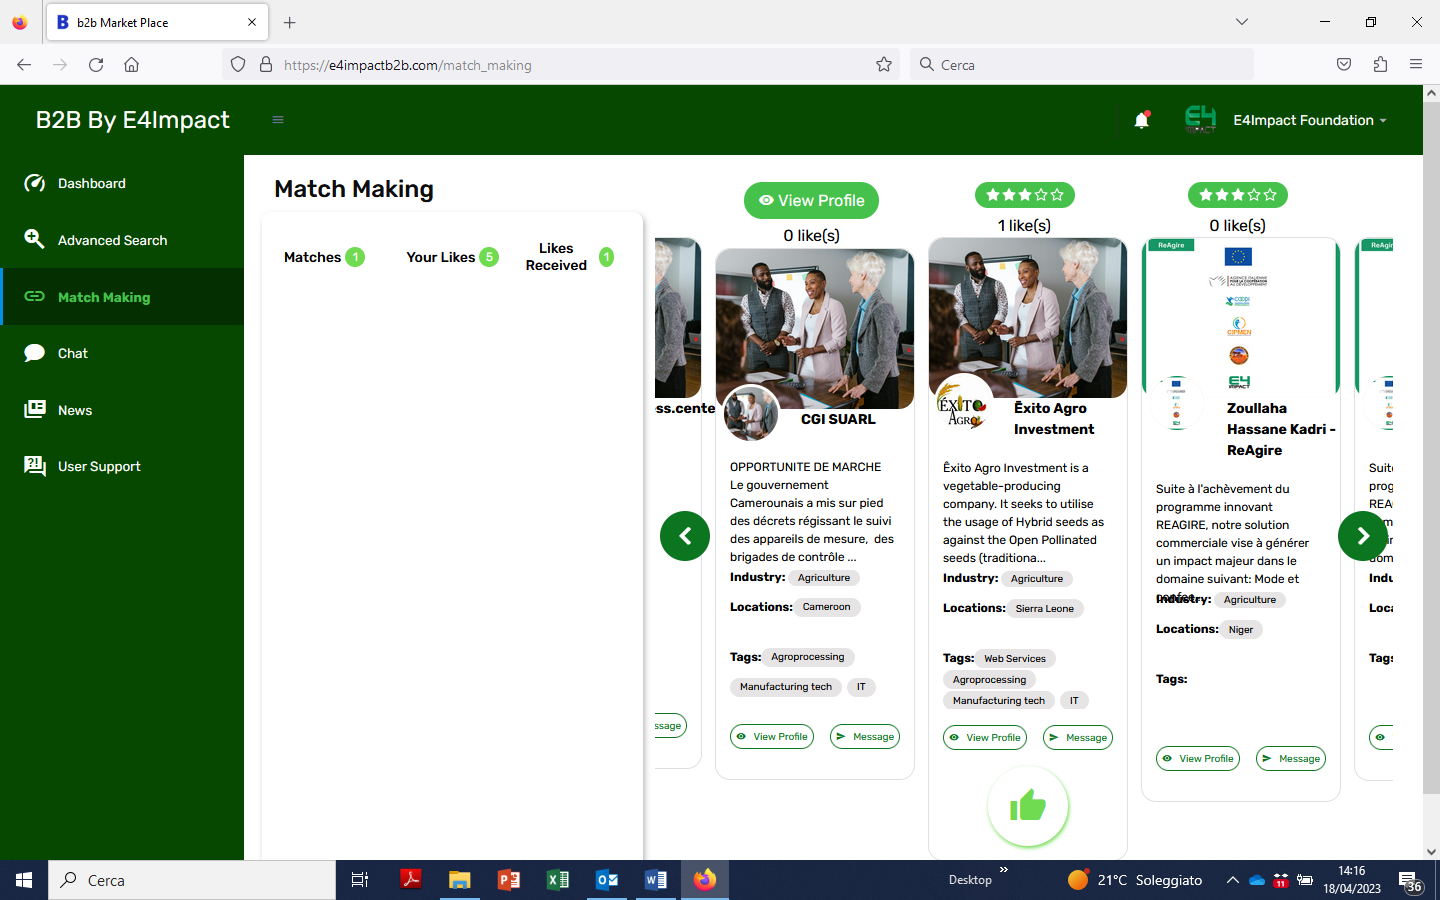This screenshot has width=1440, height=900.
Task: Open PowerPoint from the taskbar
Action: coord(509,880)
